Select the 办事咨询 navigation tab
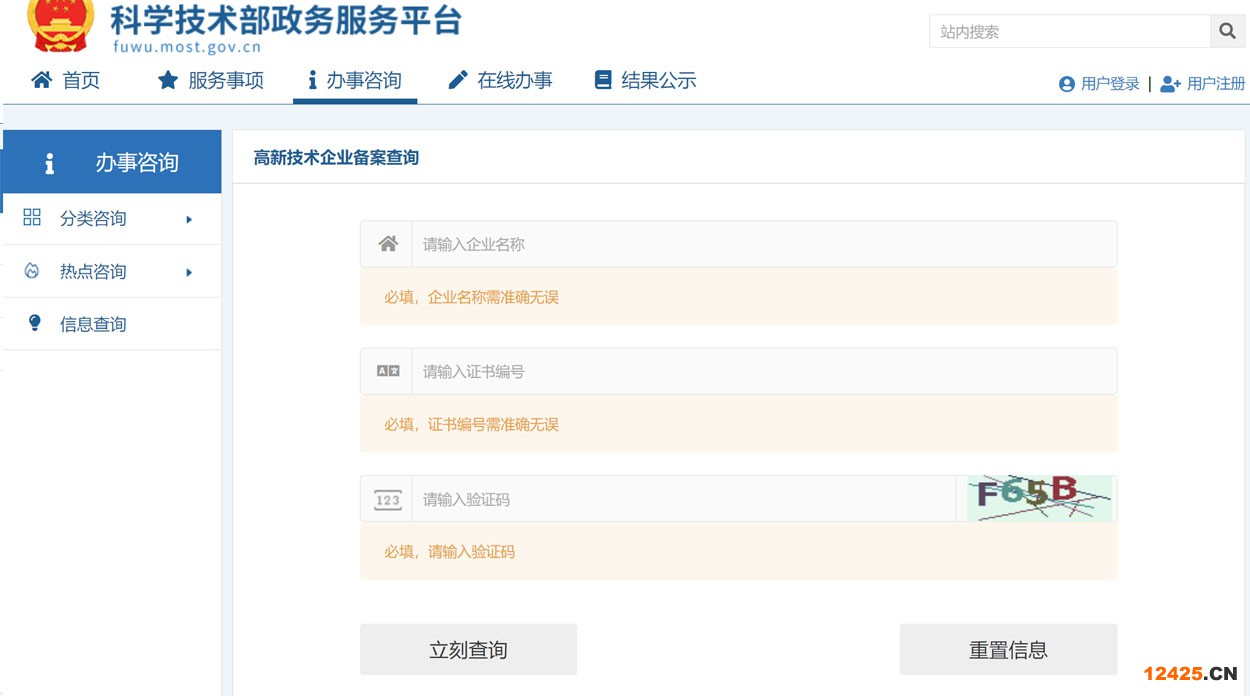 (355, 80)
